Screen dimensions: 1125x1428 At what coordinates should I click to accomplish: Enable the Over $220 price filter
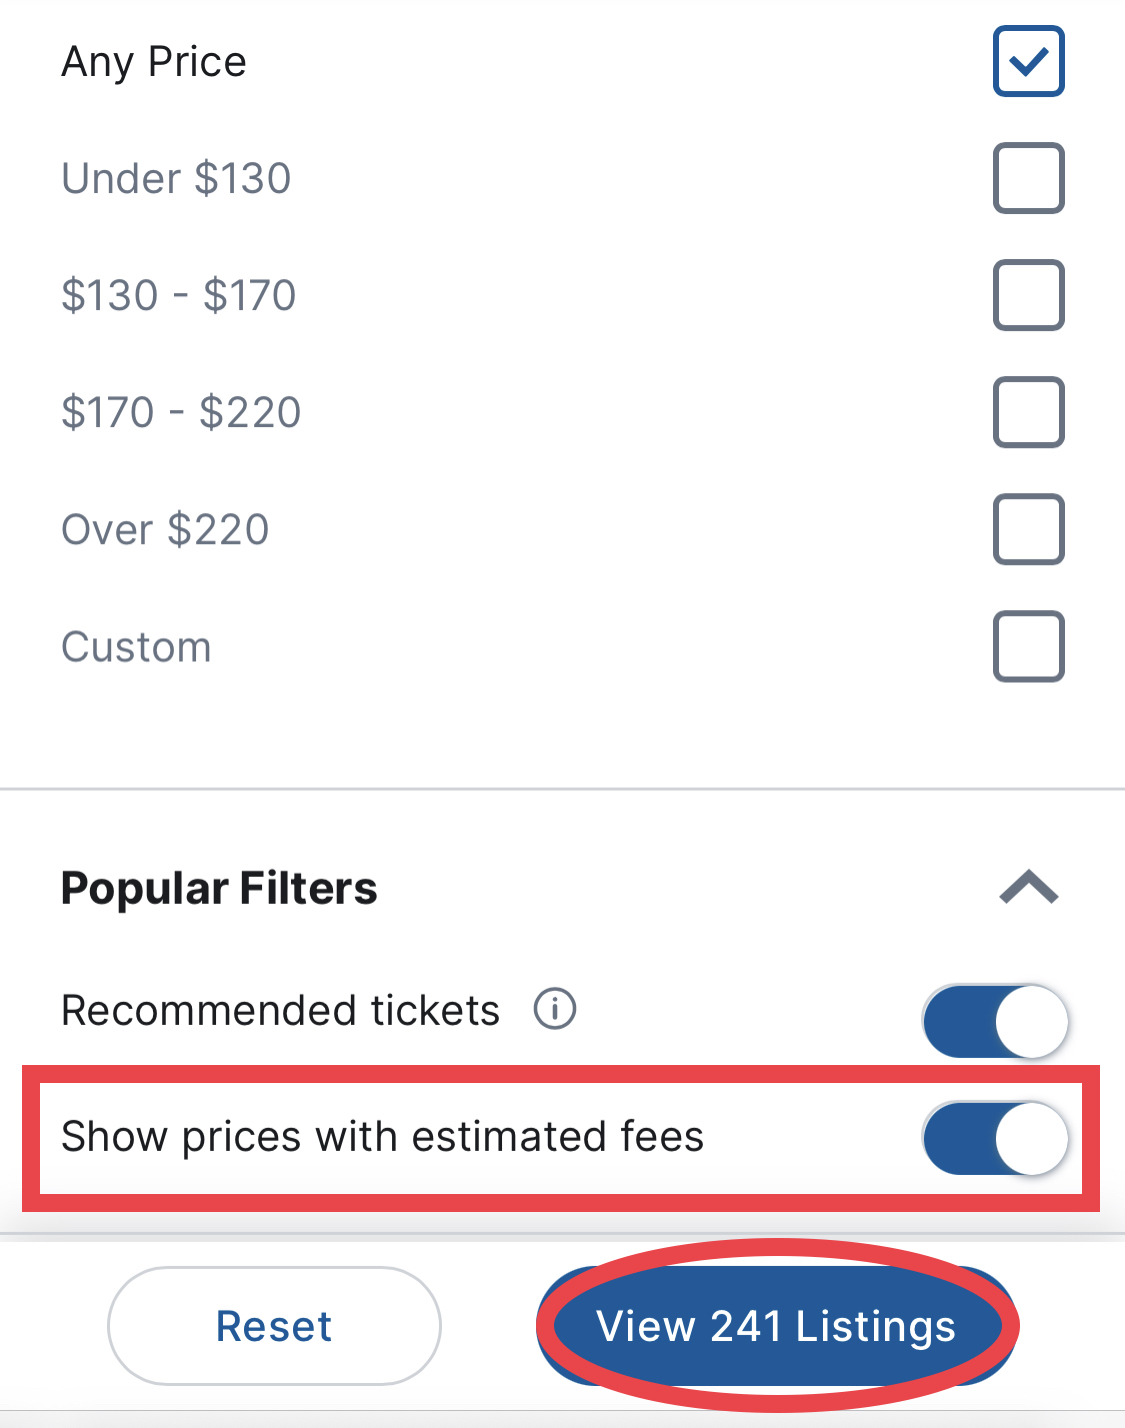[x=1028, y=529]
